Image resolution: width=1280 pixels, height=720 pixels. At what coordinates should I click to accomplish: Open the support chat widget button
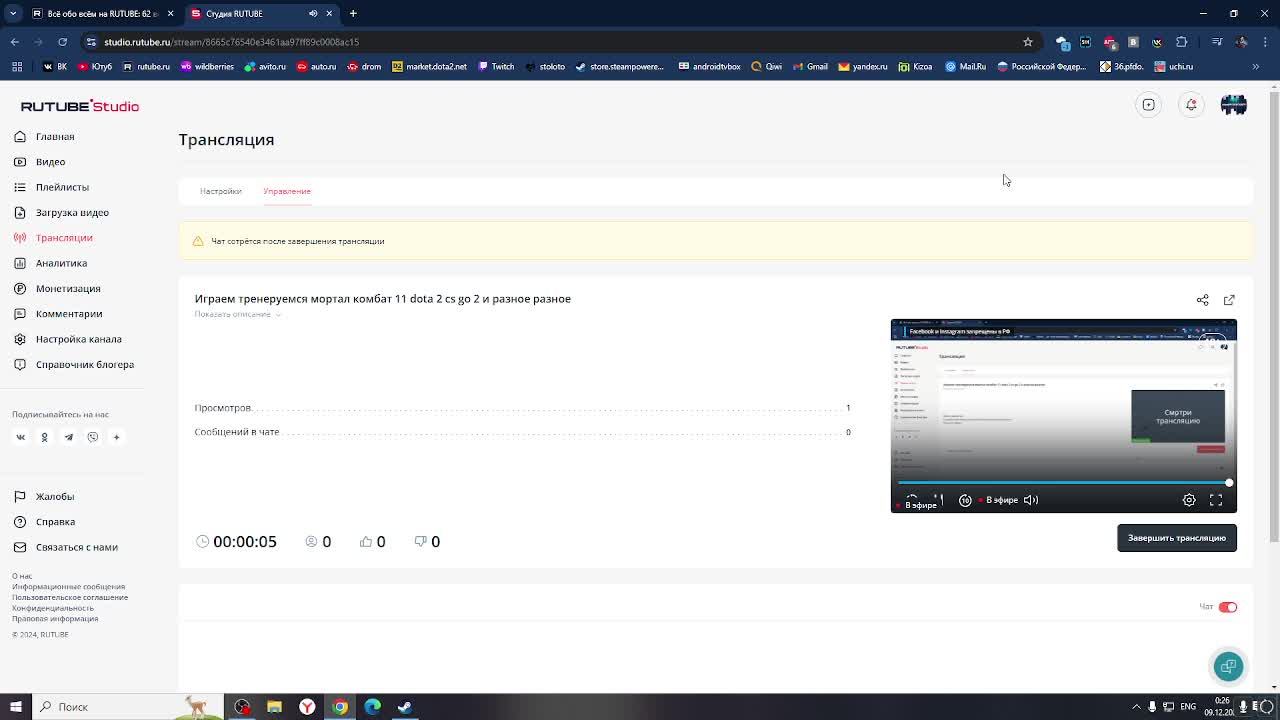[x=1228, y=666]
